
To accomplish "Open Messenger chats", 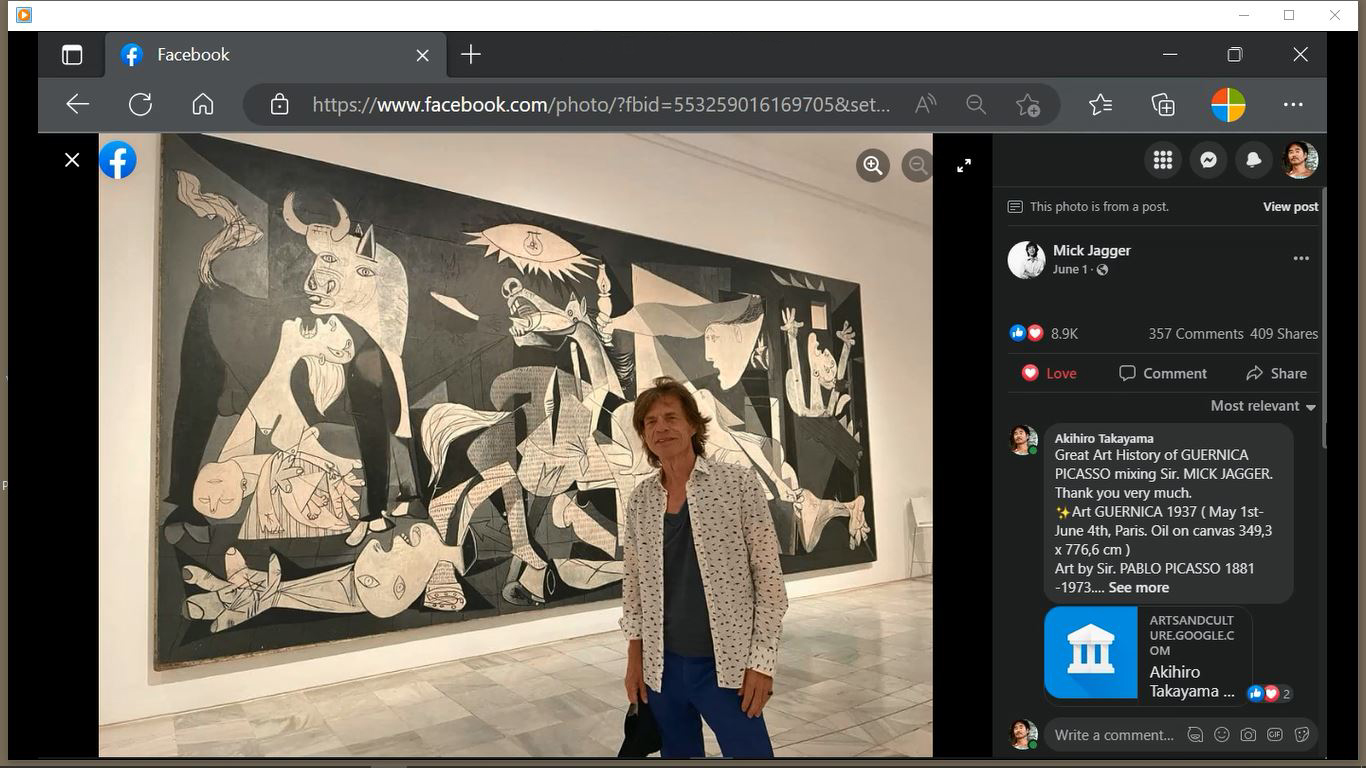I will pyautogui.click(x=1208, y=160).
